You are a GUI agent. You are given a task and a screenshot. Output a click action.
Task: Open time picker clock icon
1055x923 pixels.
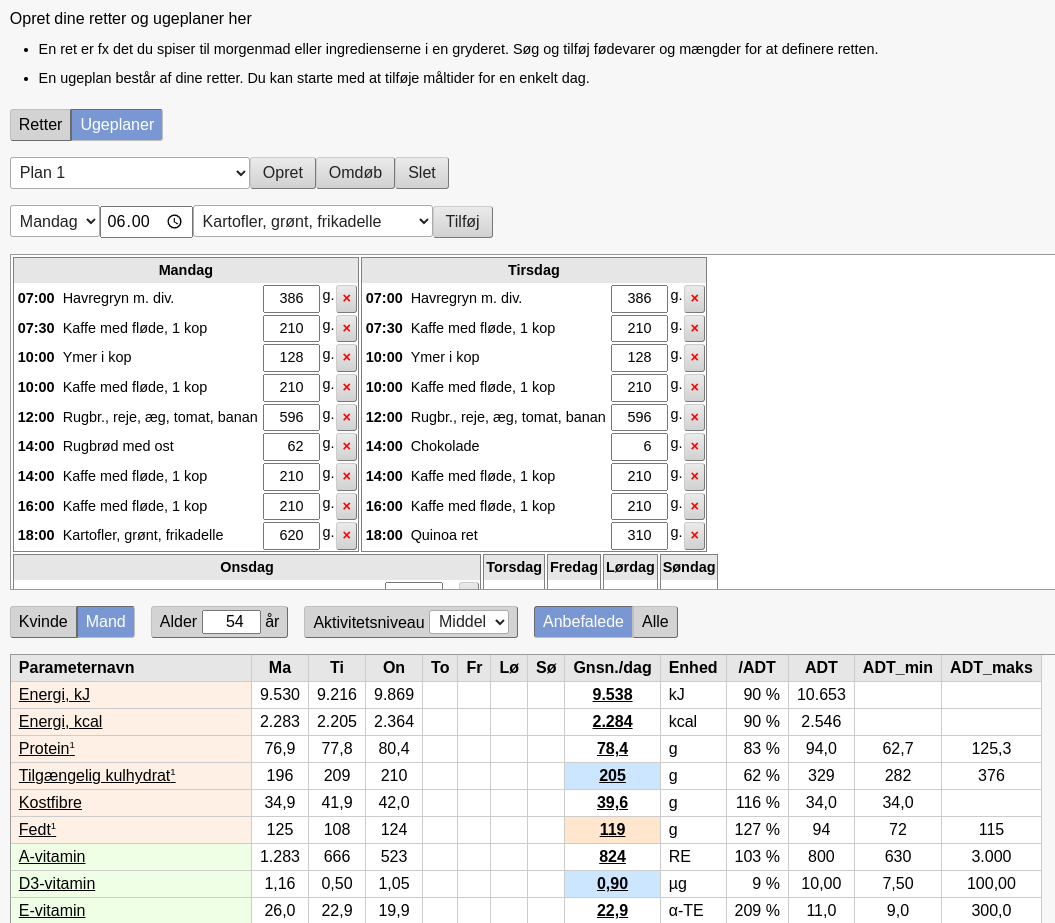tap(174, 222)
